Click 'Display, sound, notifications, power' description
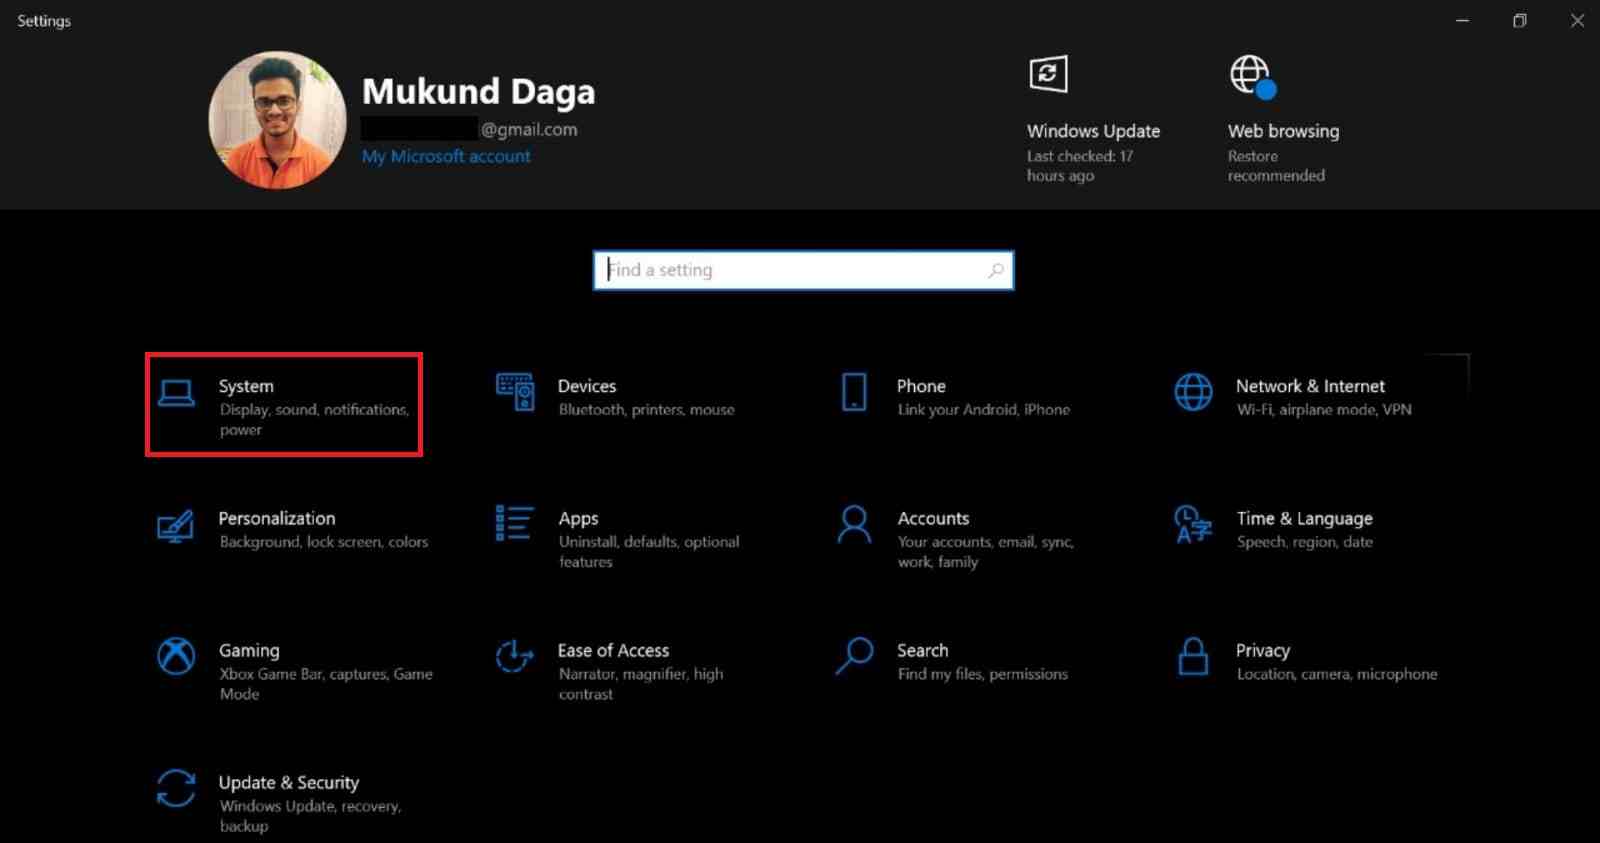The width and height of the screenshot is (1600, 843). 314,420
